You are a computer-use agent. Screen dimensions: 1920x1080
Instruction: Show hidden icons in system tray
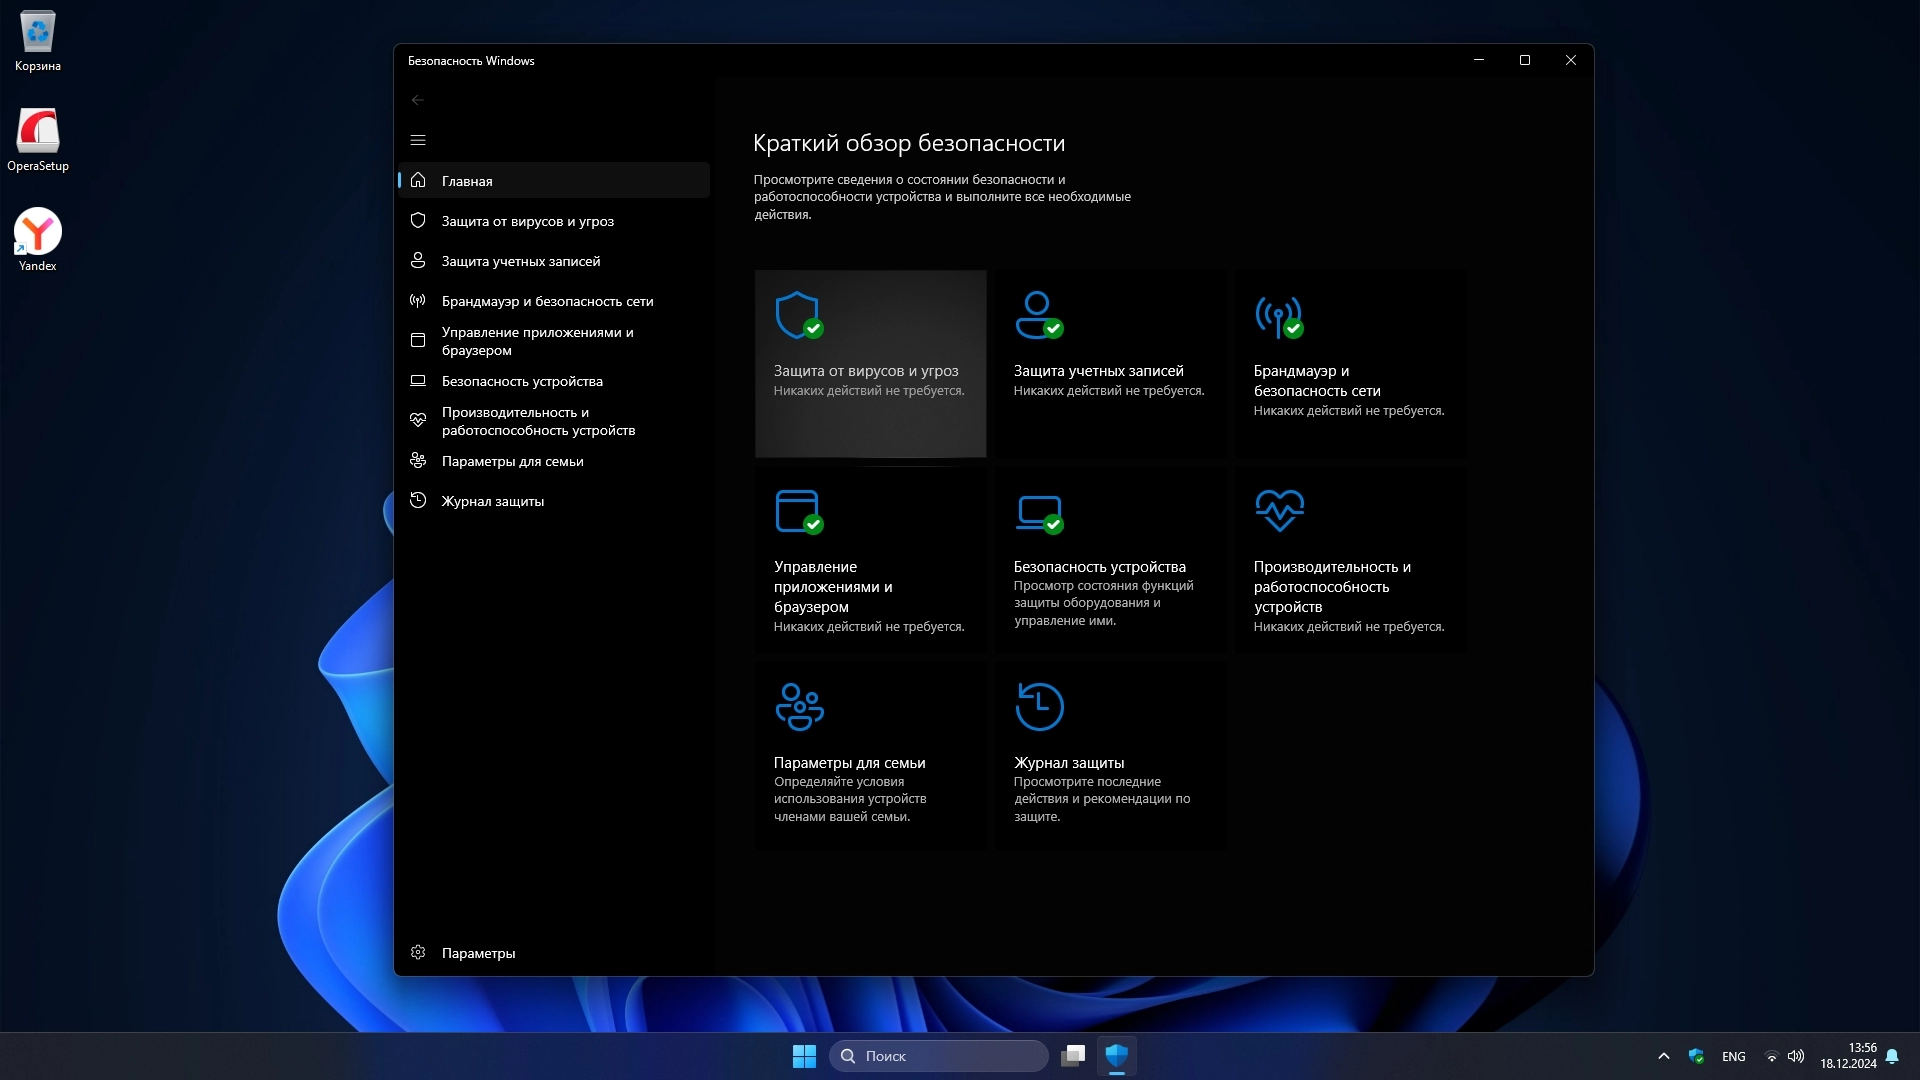pos(1664,1056)
